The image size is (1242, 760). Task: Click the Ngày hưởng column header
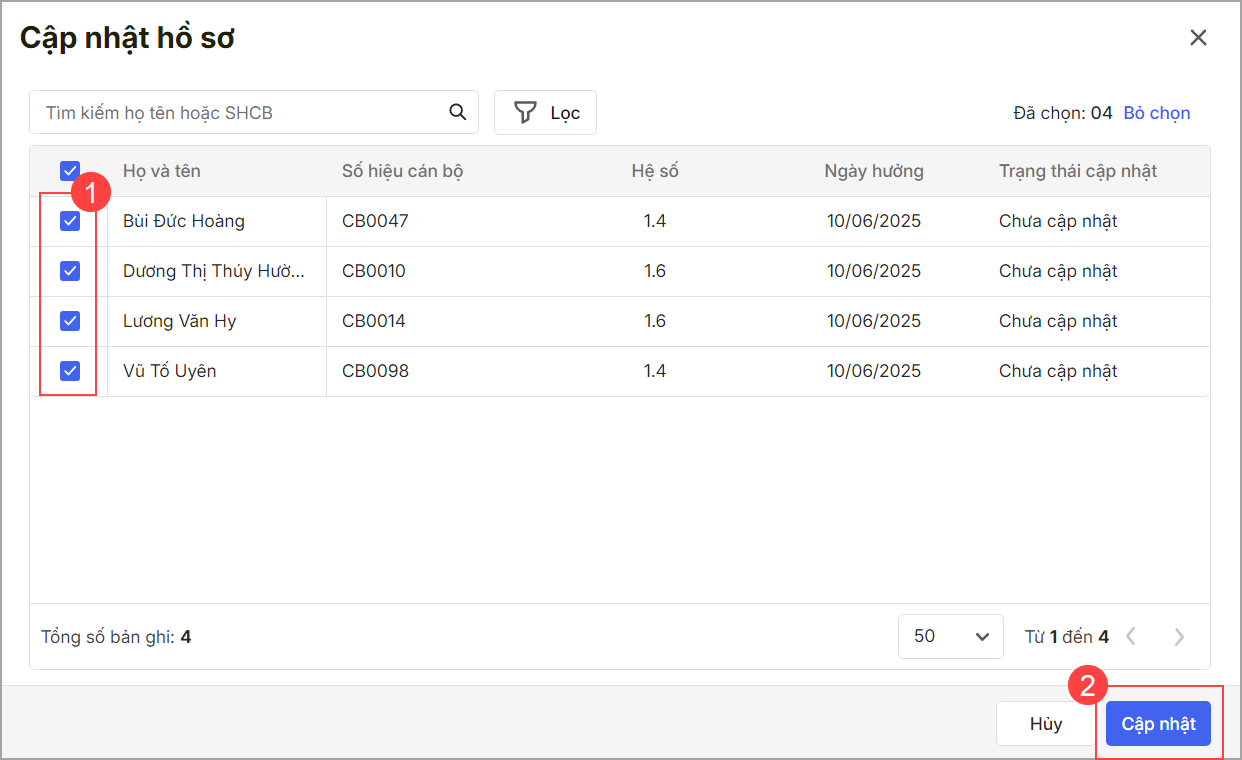[x=874, y=171]
